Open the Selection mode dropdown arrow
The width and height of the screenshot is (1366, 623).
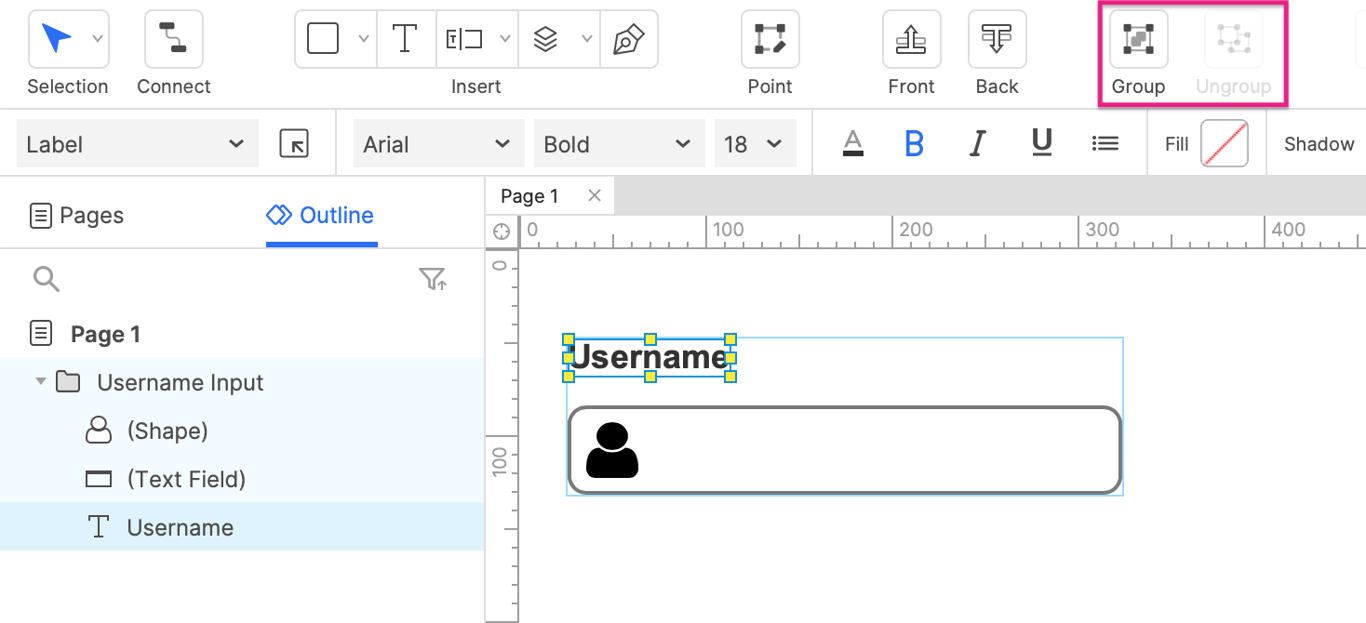pos(97,39)
